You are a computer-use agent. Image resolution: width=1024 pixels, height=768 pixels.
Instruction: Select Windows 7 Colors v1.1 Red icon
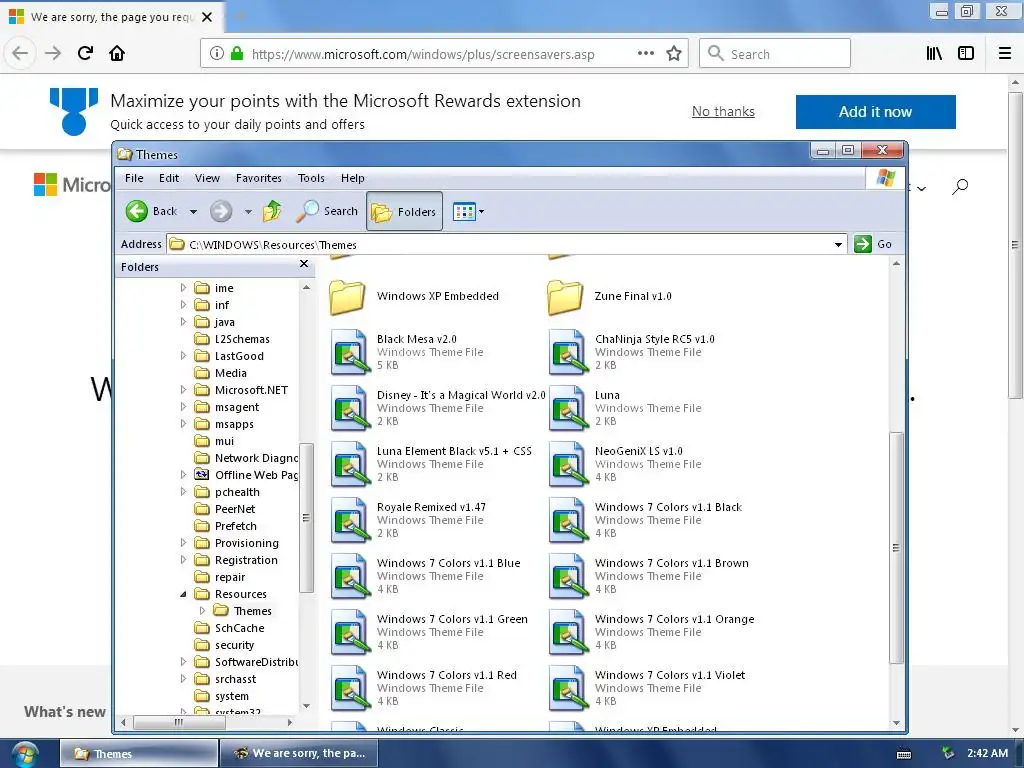click(x=350, y=688)
